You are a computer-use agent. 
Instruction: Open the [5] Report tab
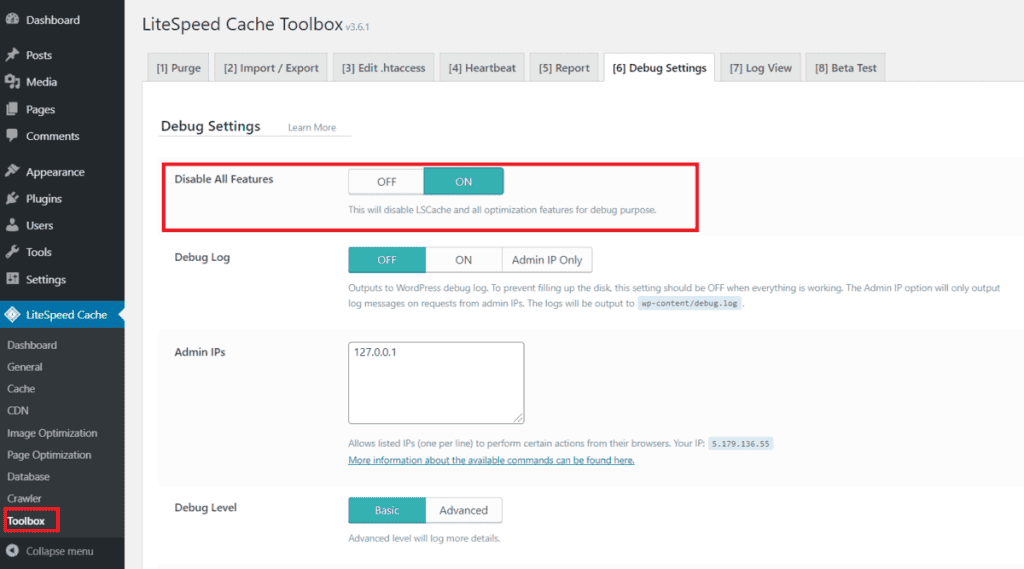pos(564,67)
